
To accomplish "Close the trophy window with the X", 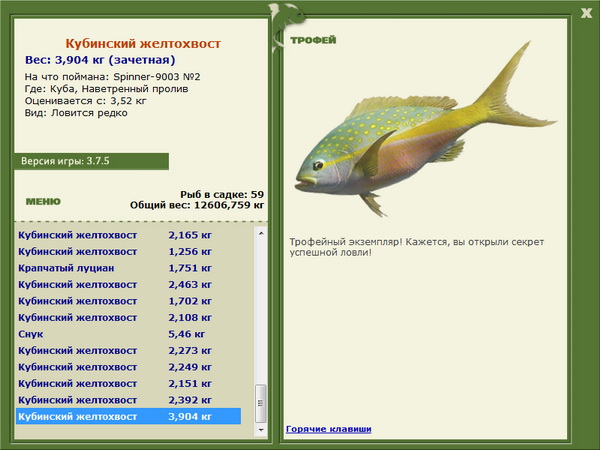I will [585, 13].
